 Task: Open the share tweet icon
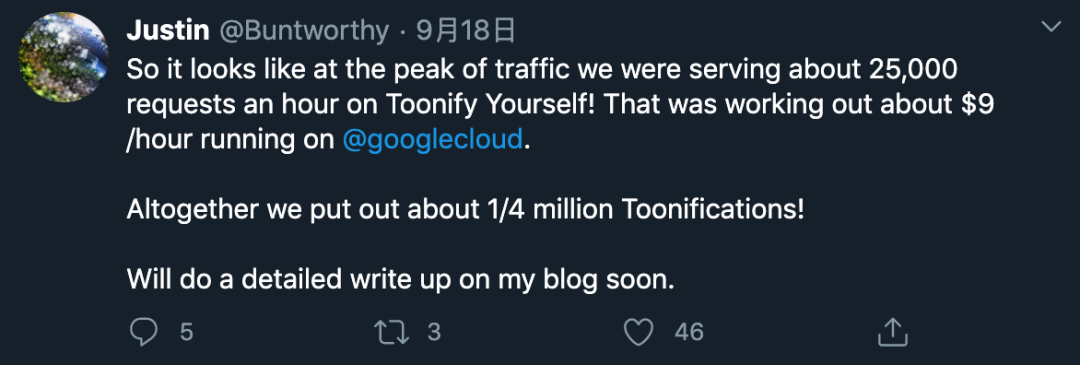pos(893,332)
